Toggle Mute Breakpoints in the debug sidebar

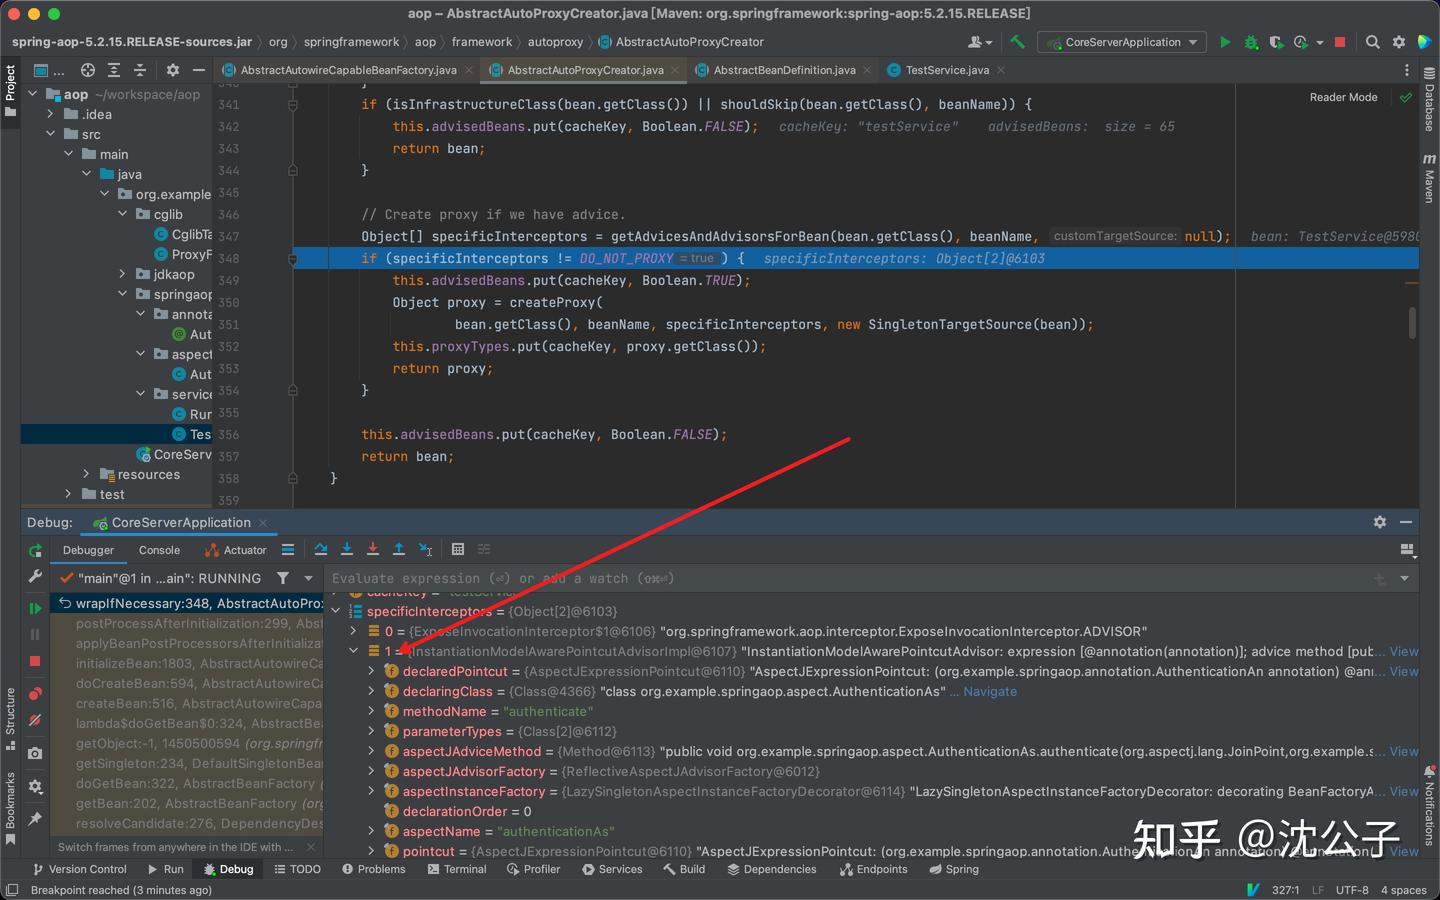[35, 720]
